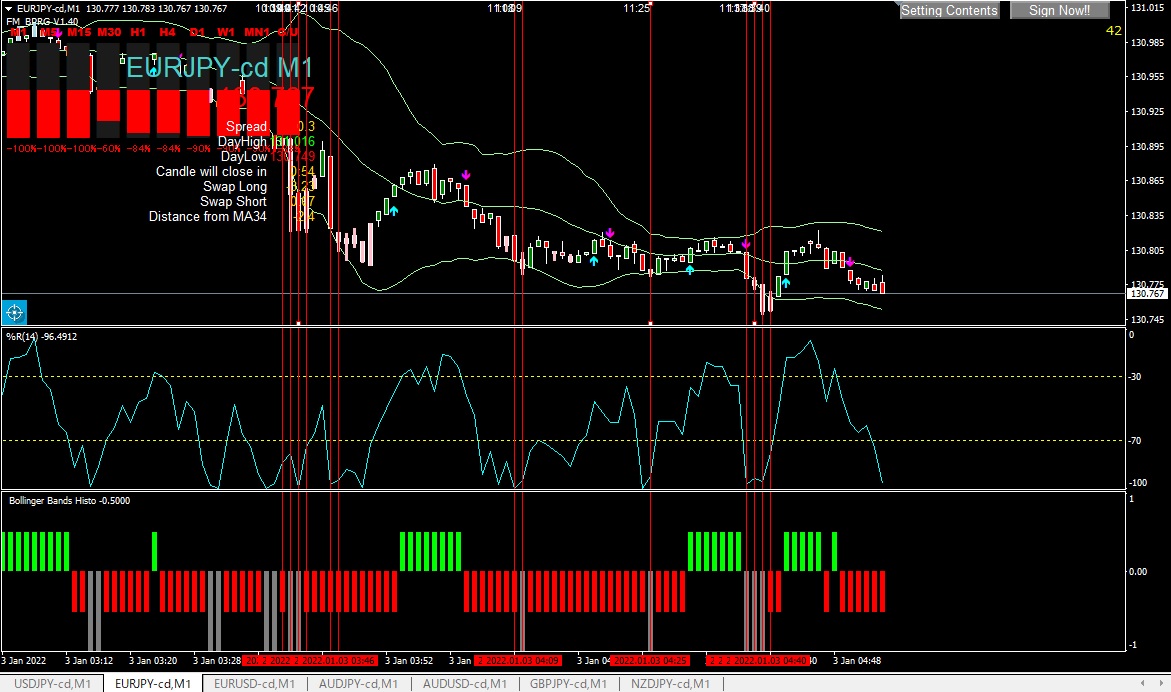Select the last magenta sell arrow on the chart
The width and height of the screenshot is (1171, 692).
tap(849, 261)
